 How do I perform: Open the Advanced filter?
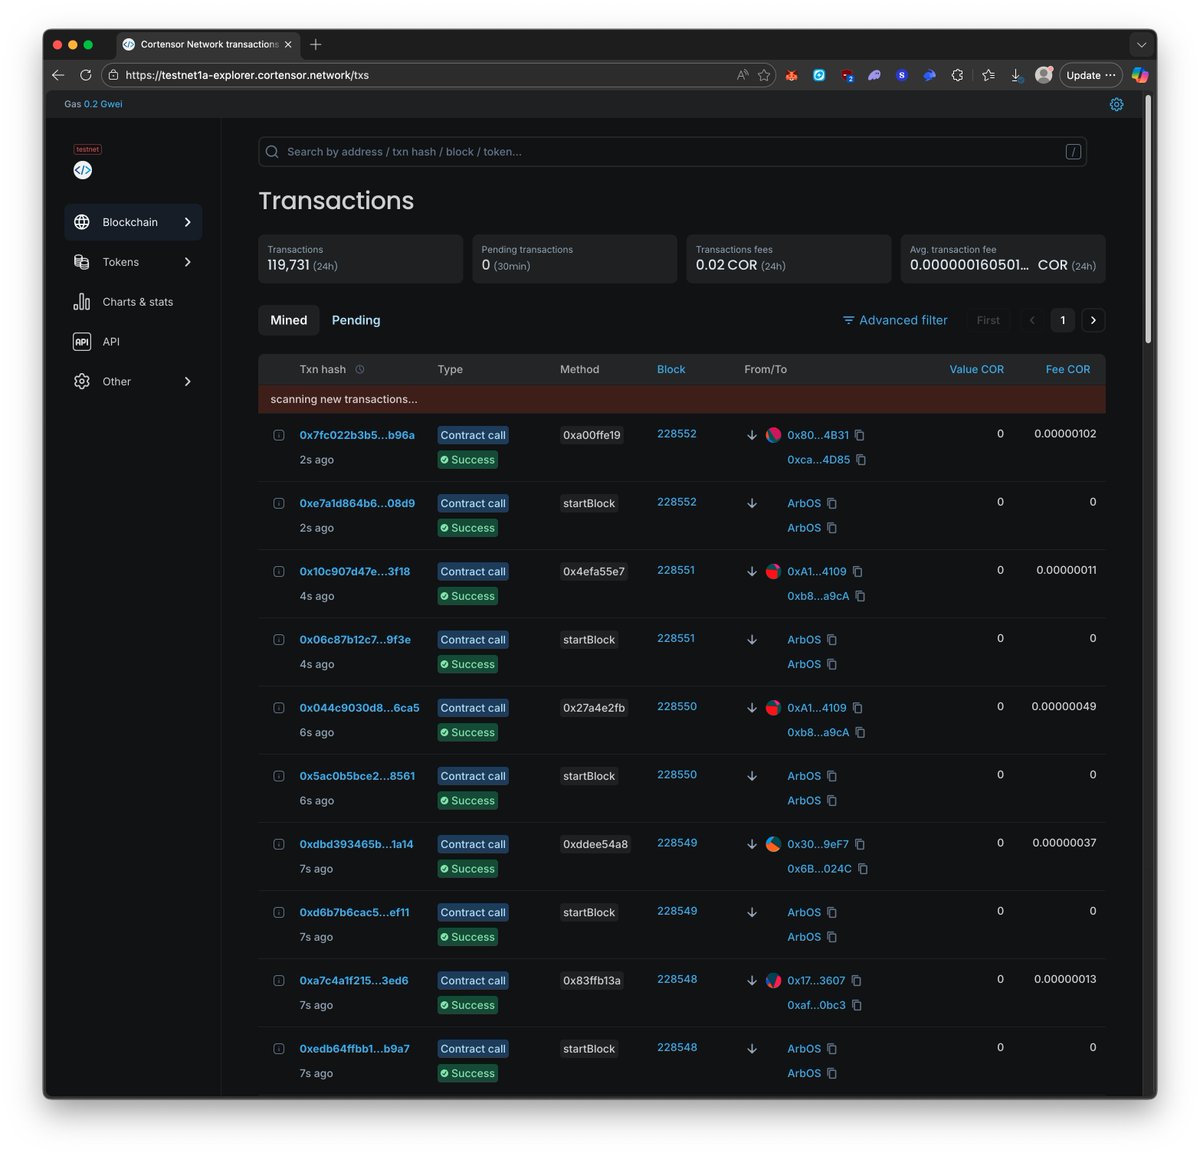coord(895,320)
